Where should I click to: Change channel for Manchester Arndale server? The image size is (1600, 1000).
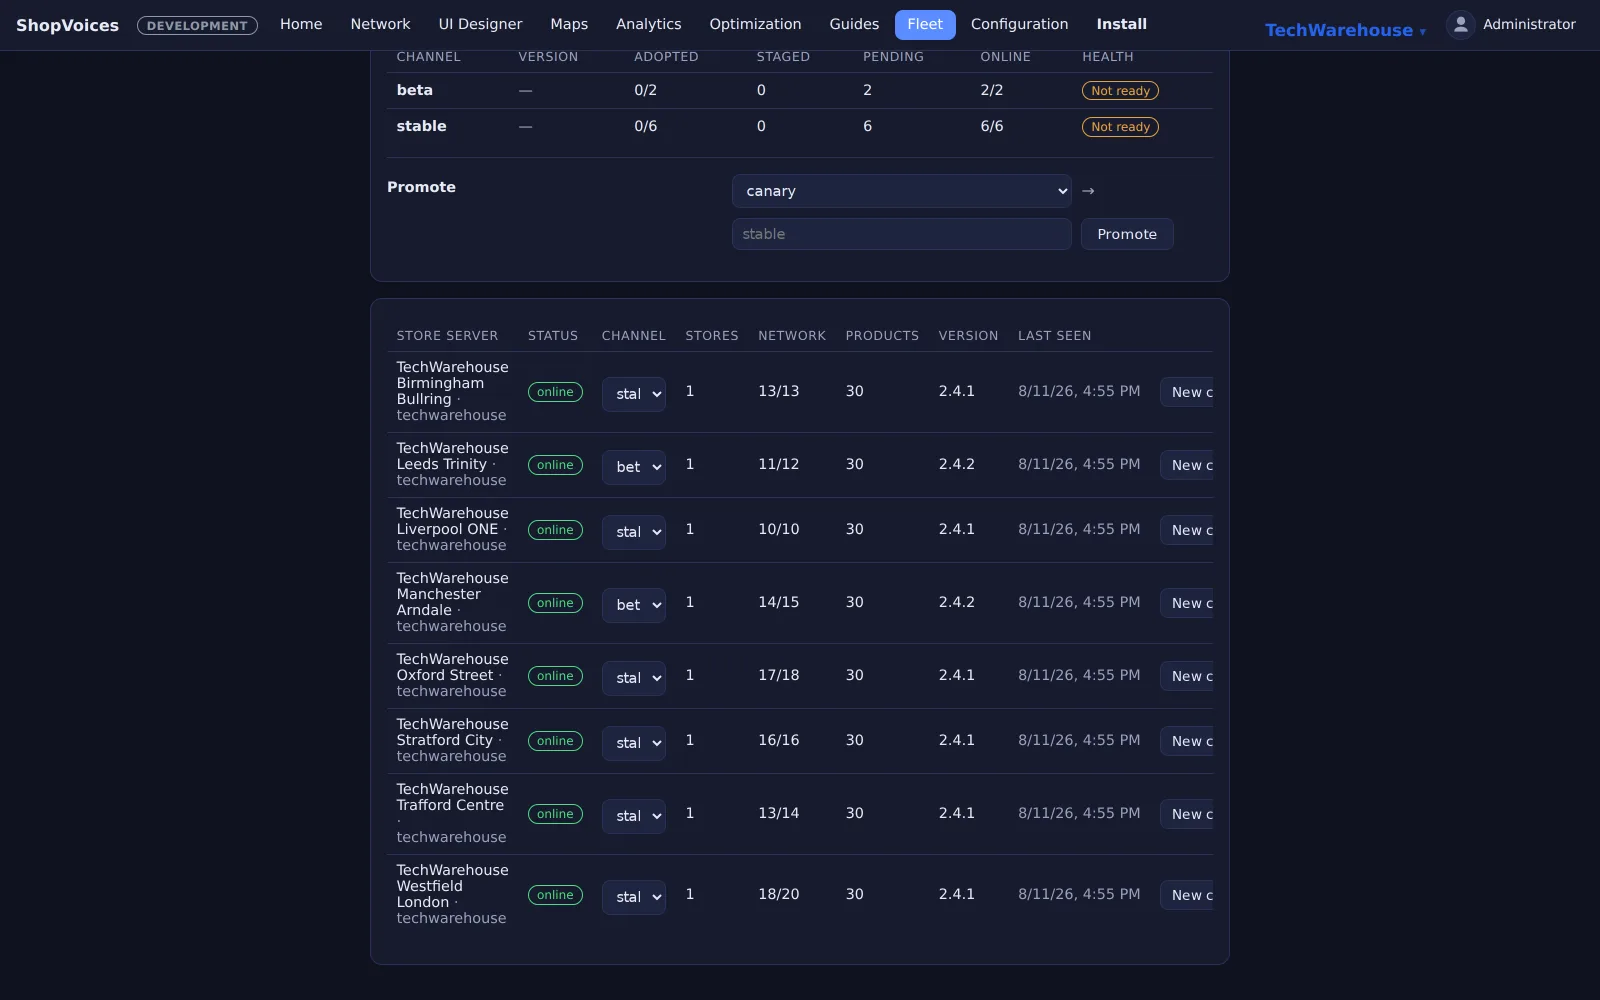click(634, 605)
